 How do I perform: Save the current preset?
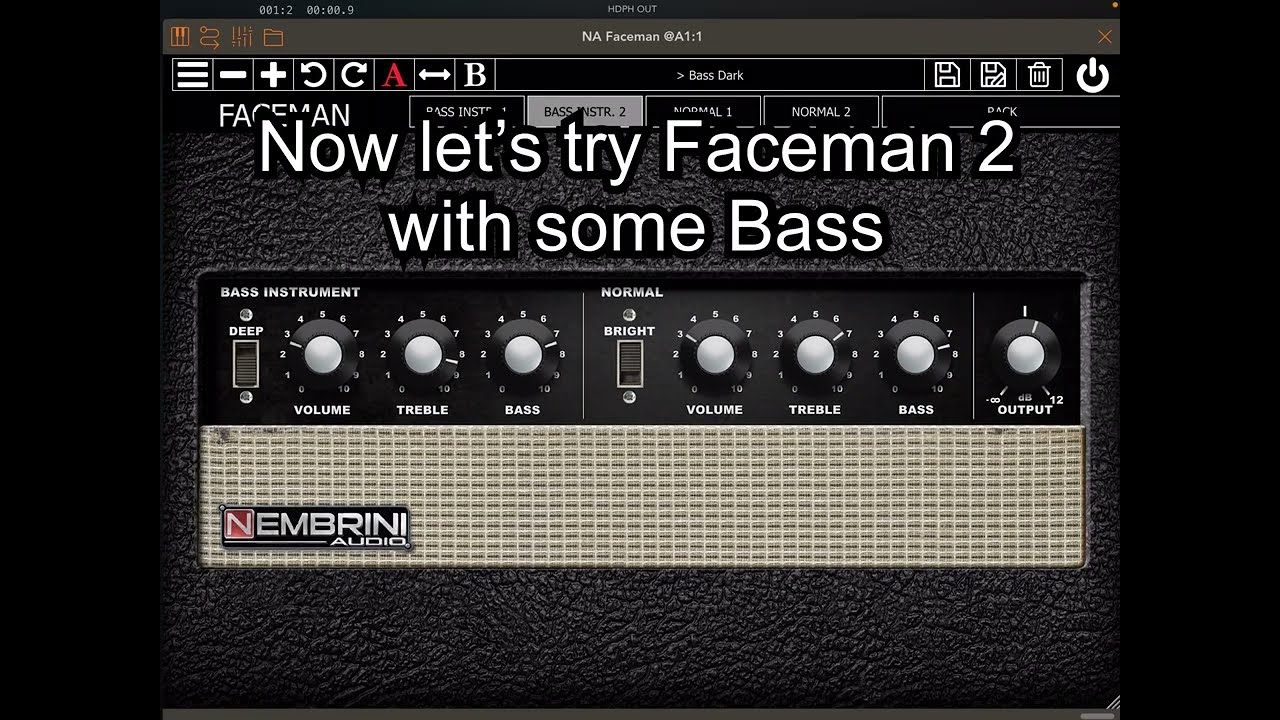coord(946,75)
